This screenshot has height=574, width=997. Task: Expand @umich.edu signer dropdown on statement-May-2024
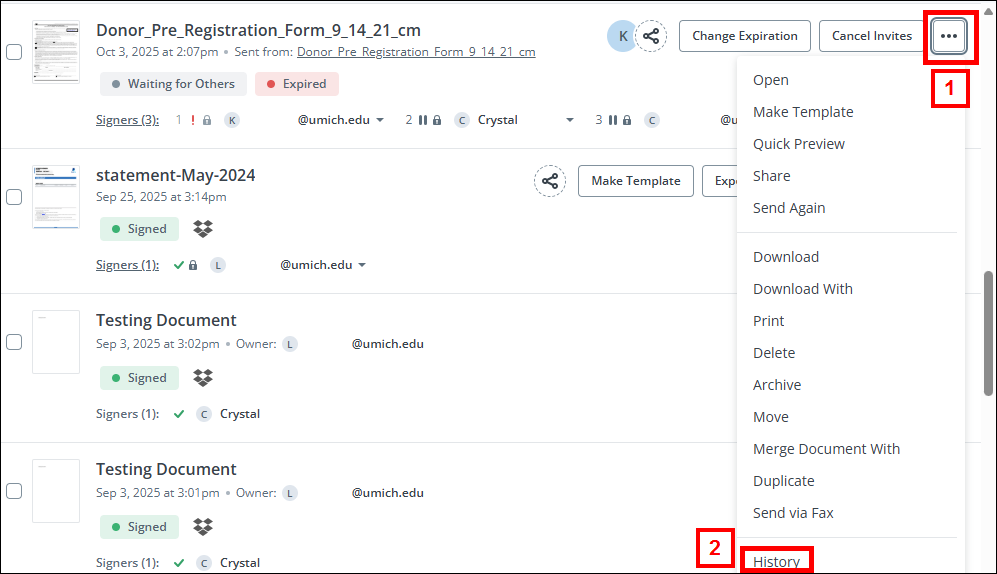(362, 265)
